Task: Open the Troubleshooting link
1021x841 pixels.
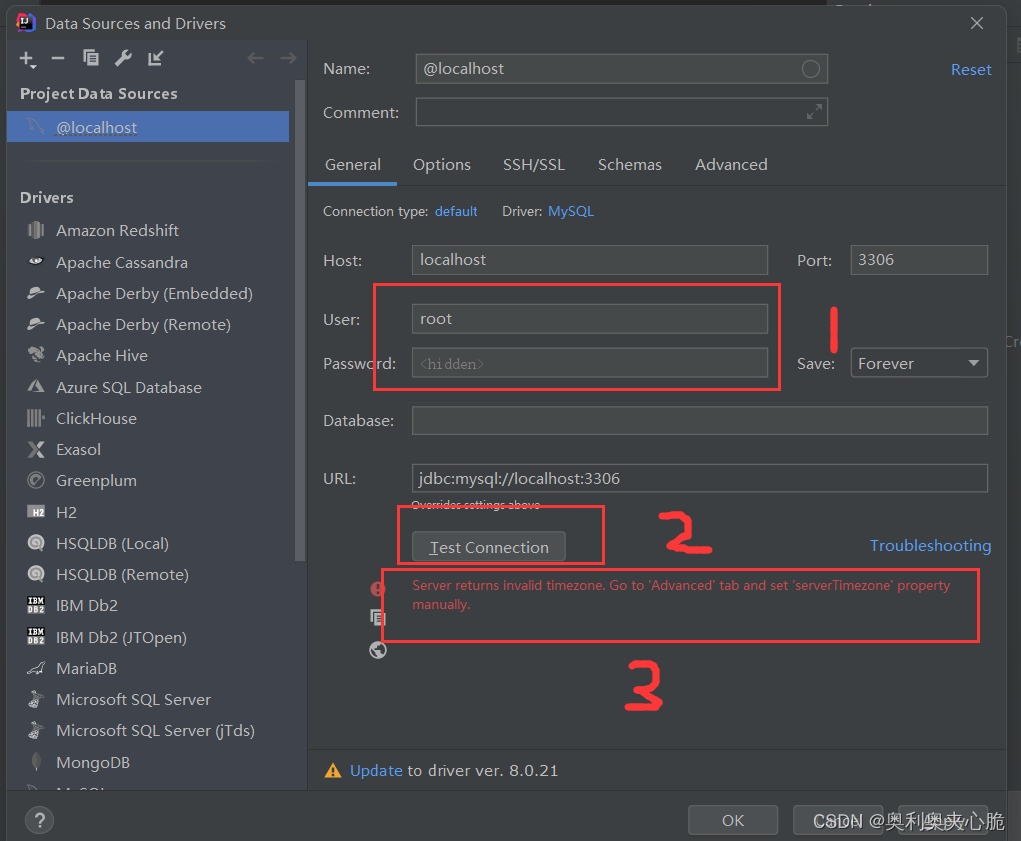Action: point(930,545)
